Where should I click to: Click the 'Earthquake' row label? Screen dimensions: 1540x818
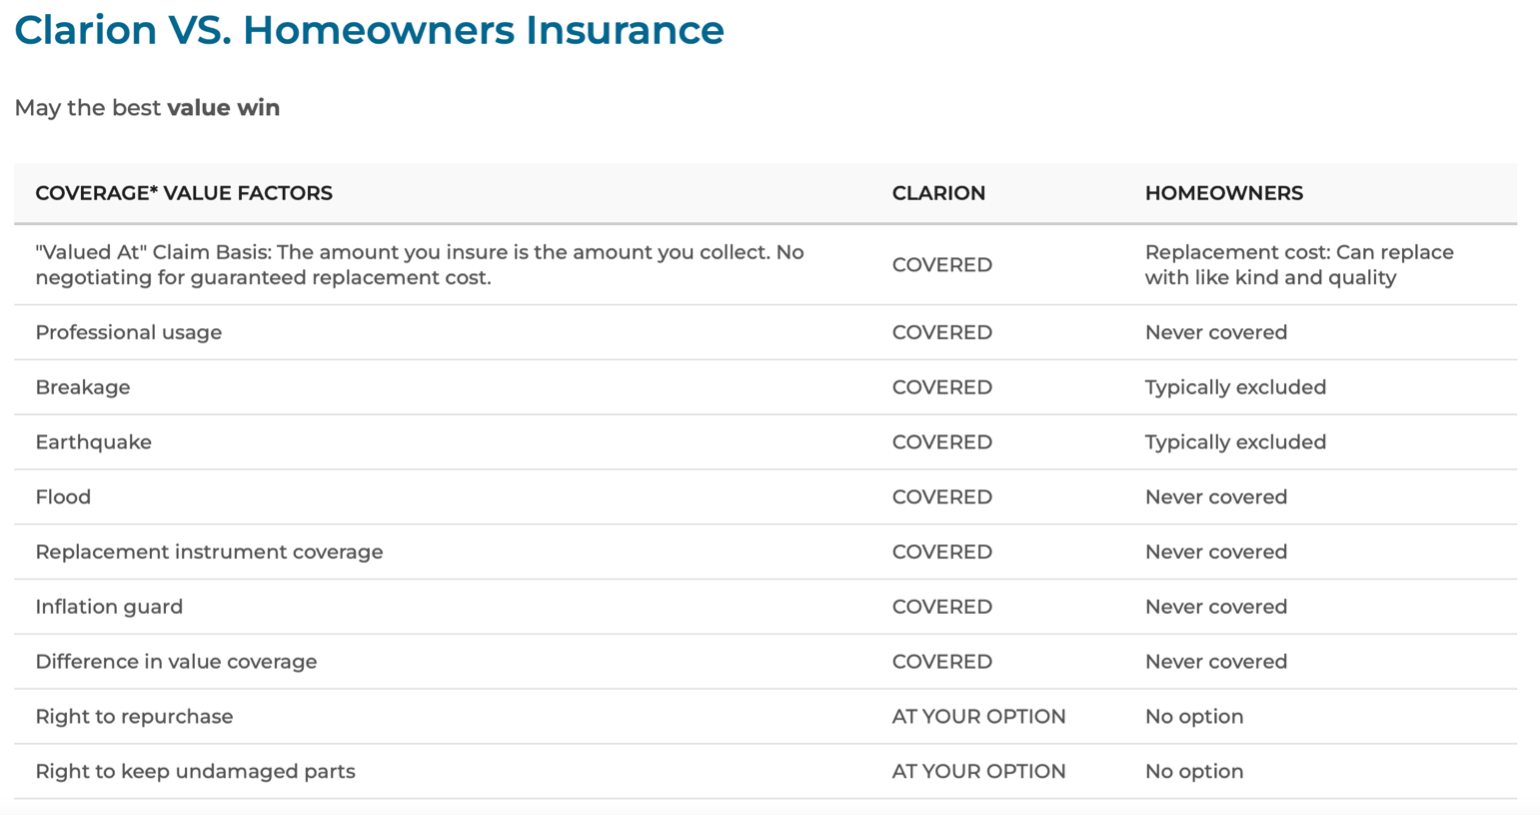coord(94,443)
